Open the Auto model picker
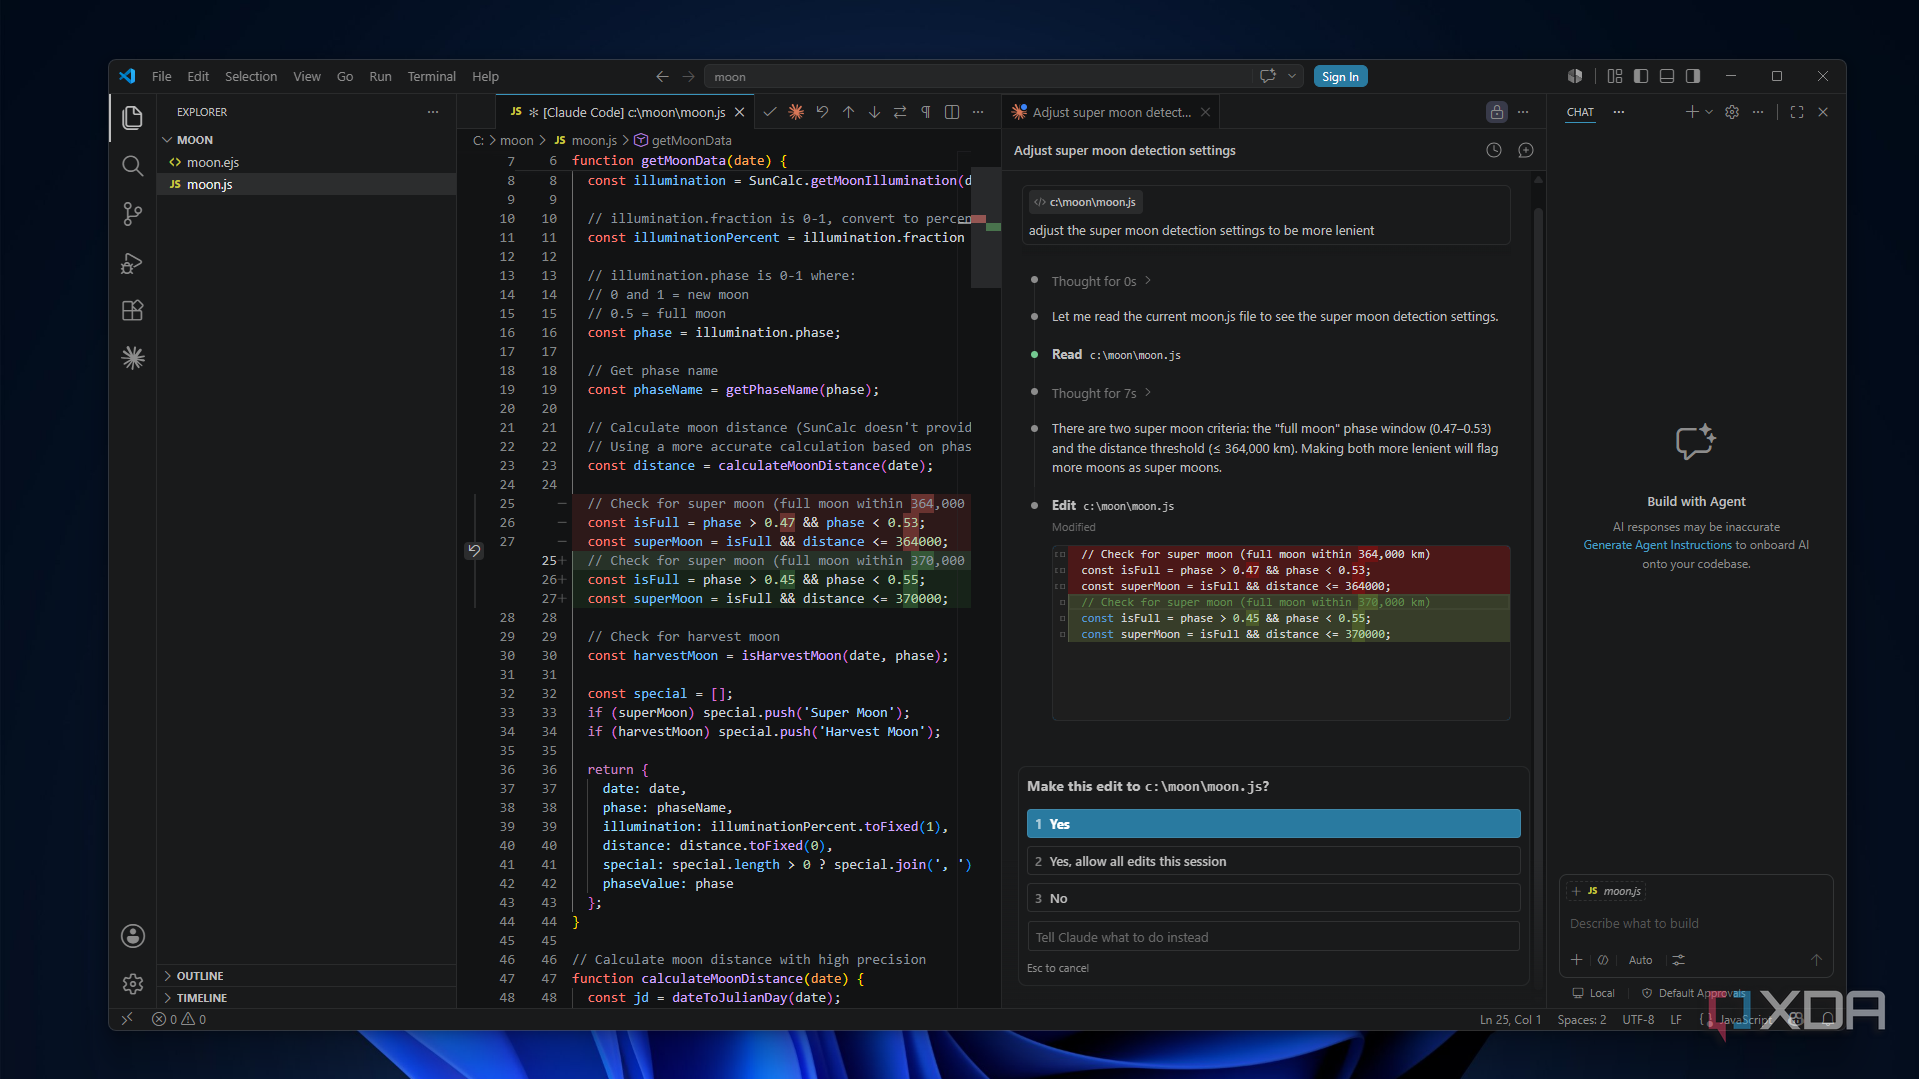Image resolution: width=1919 pixels, height=1079 pixels. pyautogui.click(x=1640, y=960)
